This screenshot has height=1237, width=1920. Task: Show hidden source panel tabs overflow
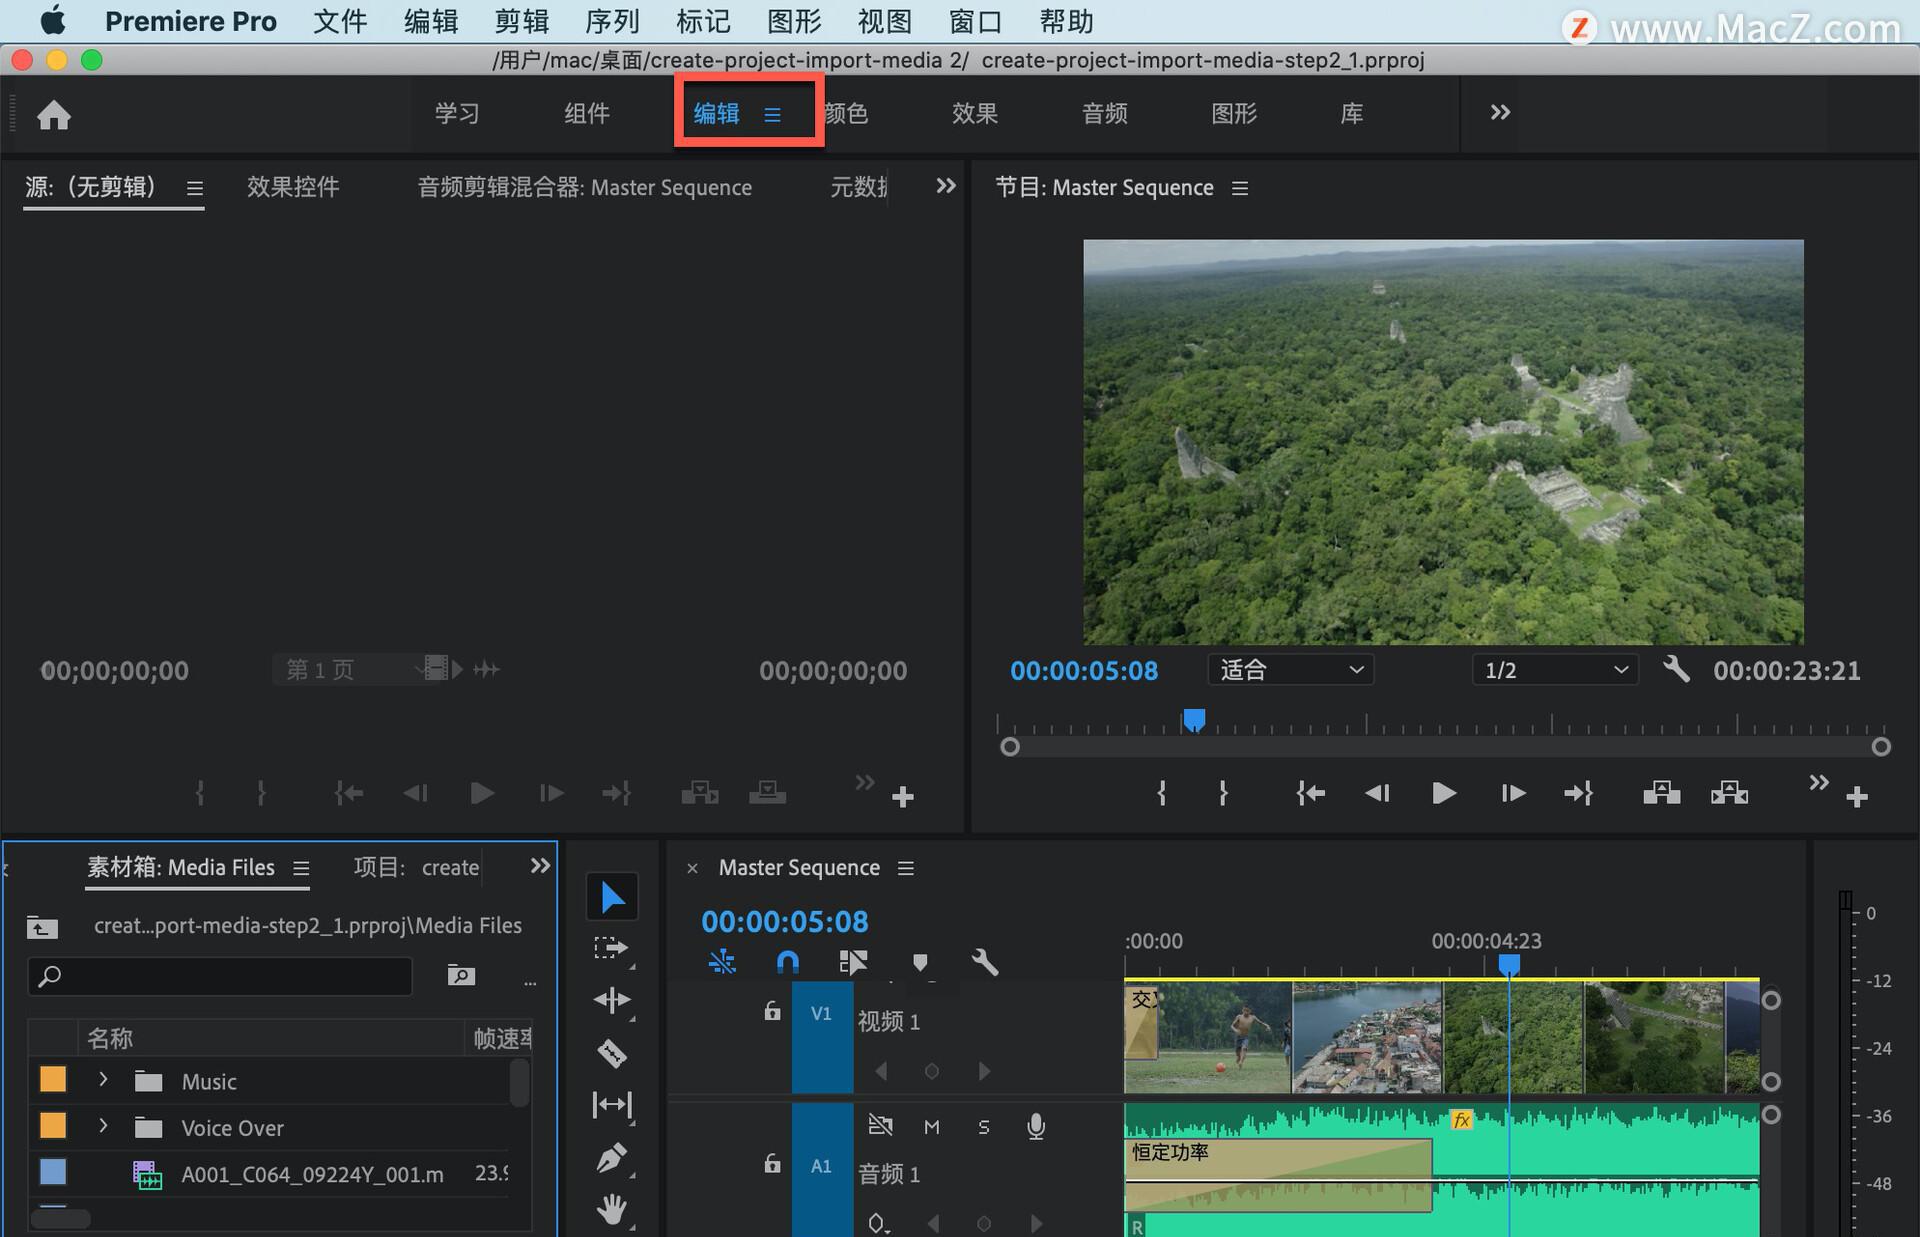(x=945, y=186)
